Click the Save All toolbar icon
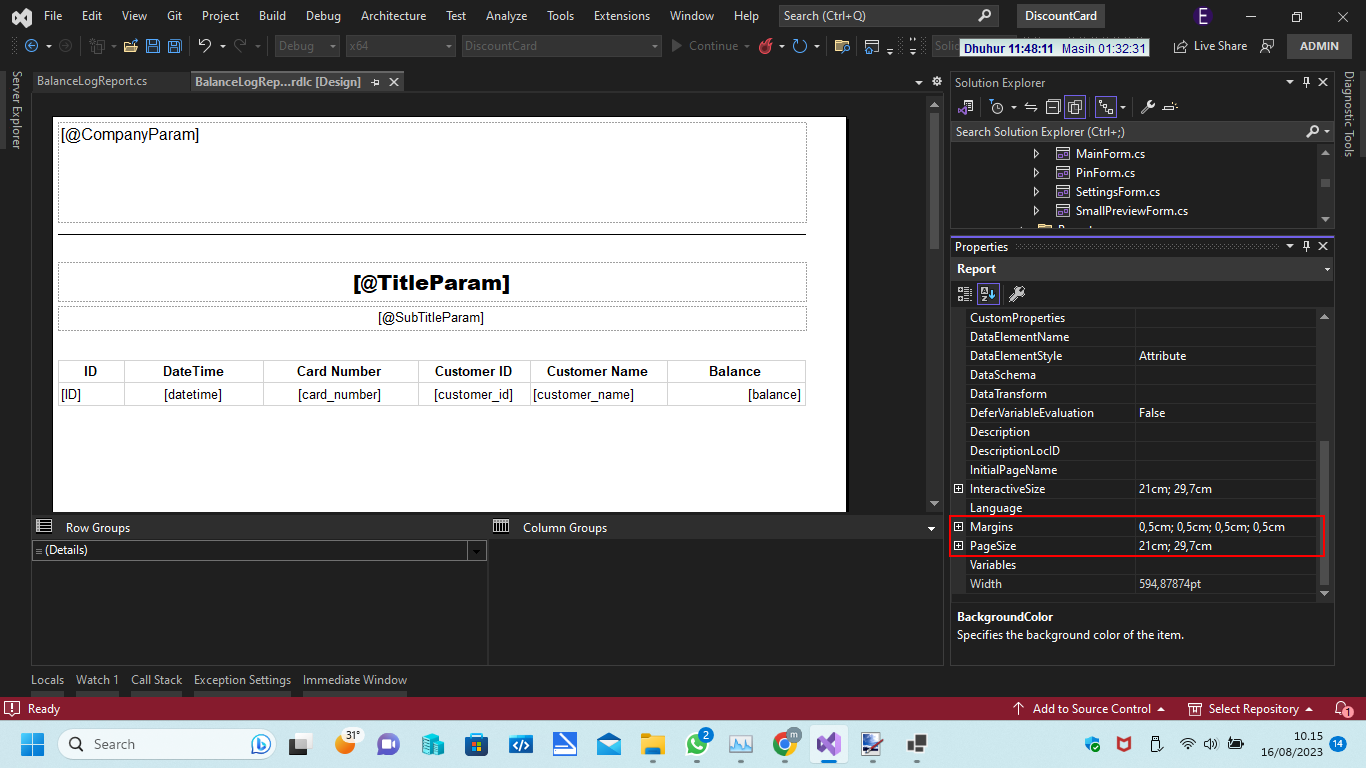 click(176, 46)
